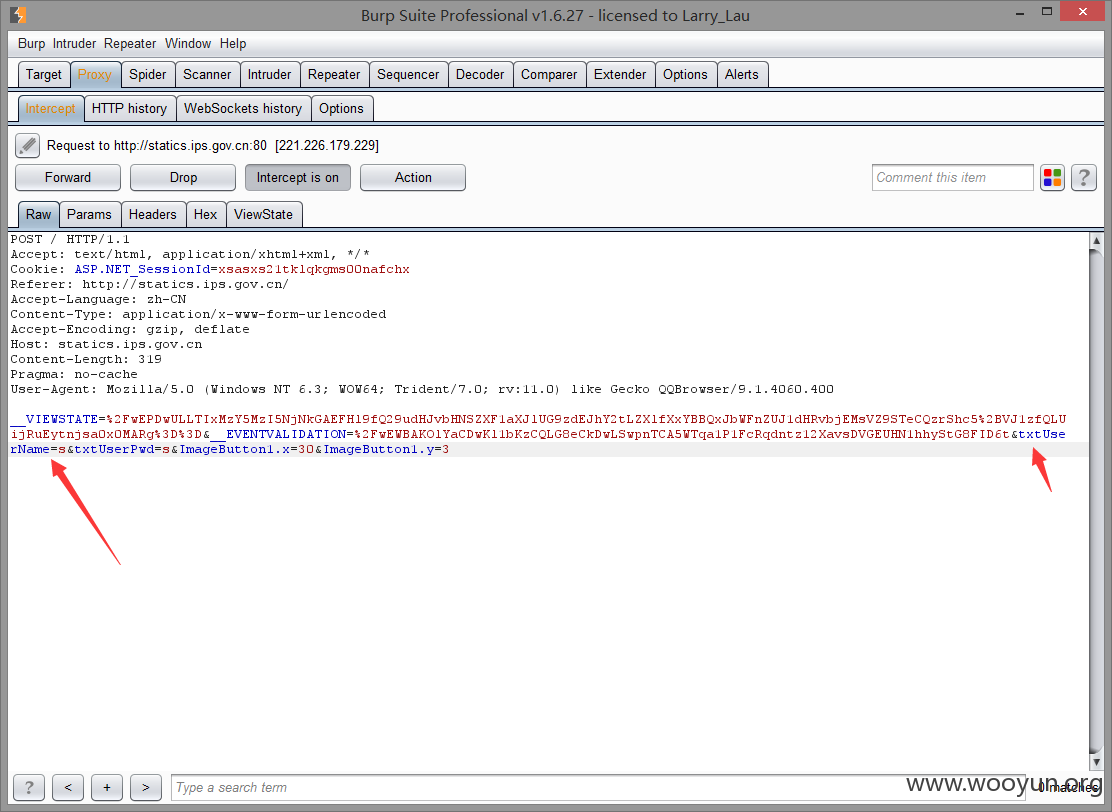
Task: Switch to the Repeater tool tab
Action: tap(334, 74)
